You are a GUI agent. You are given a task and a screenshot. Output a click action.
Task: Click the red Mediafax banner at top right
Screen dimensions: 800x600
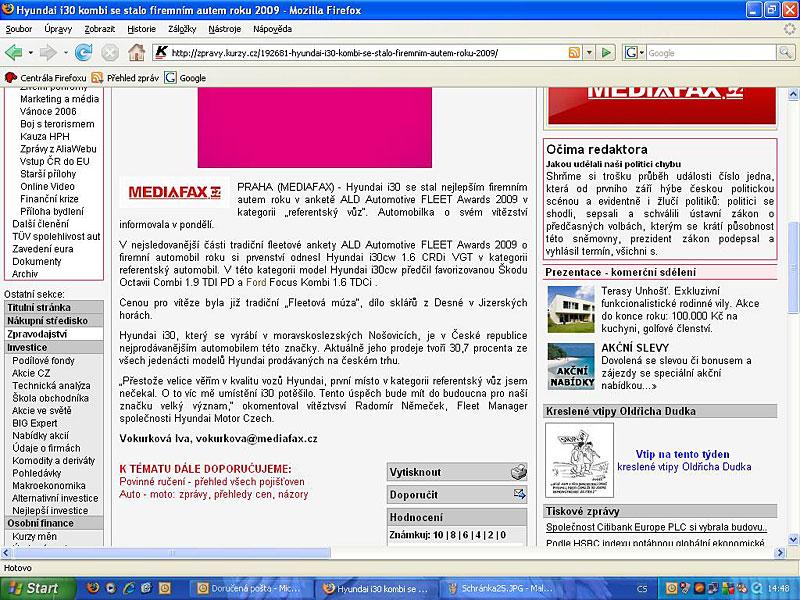662,106
